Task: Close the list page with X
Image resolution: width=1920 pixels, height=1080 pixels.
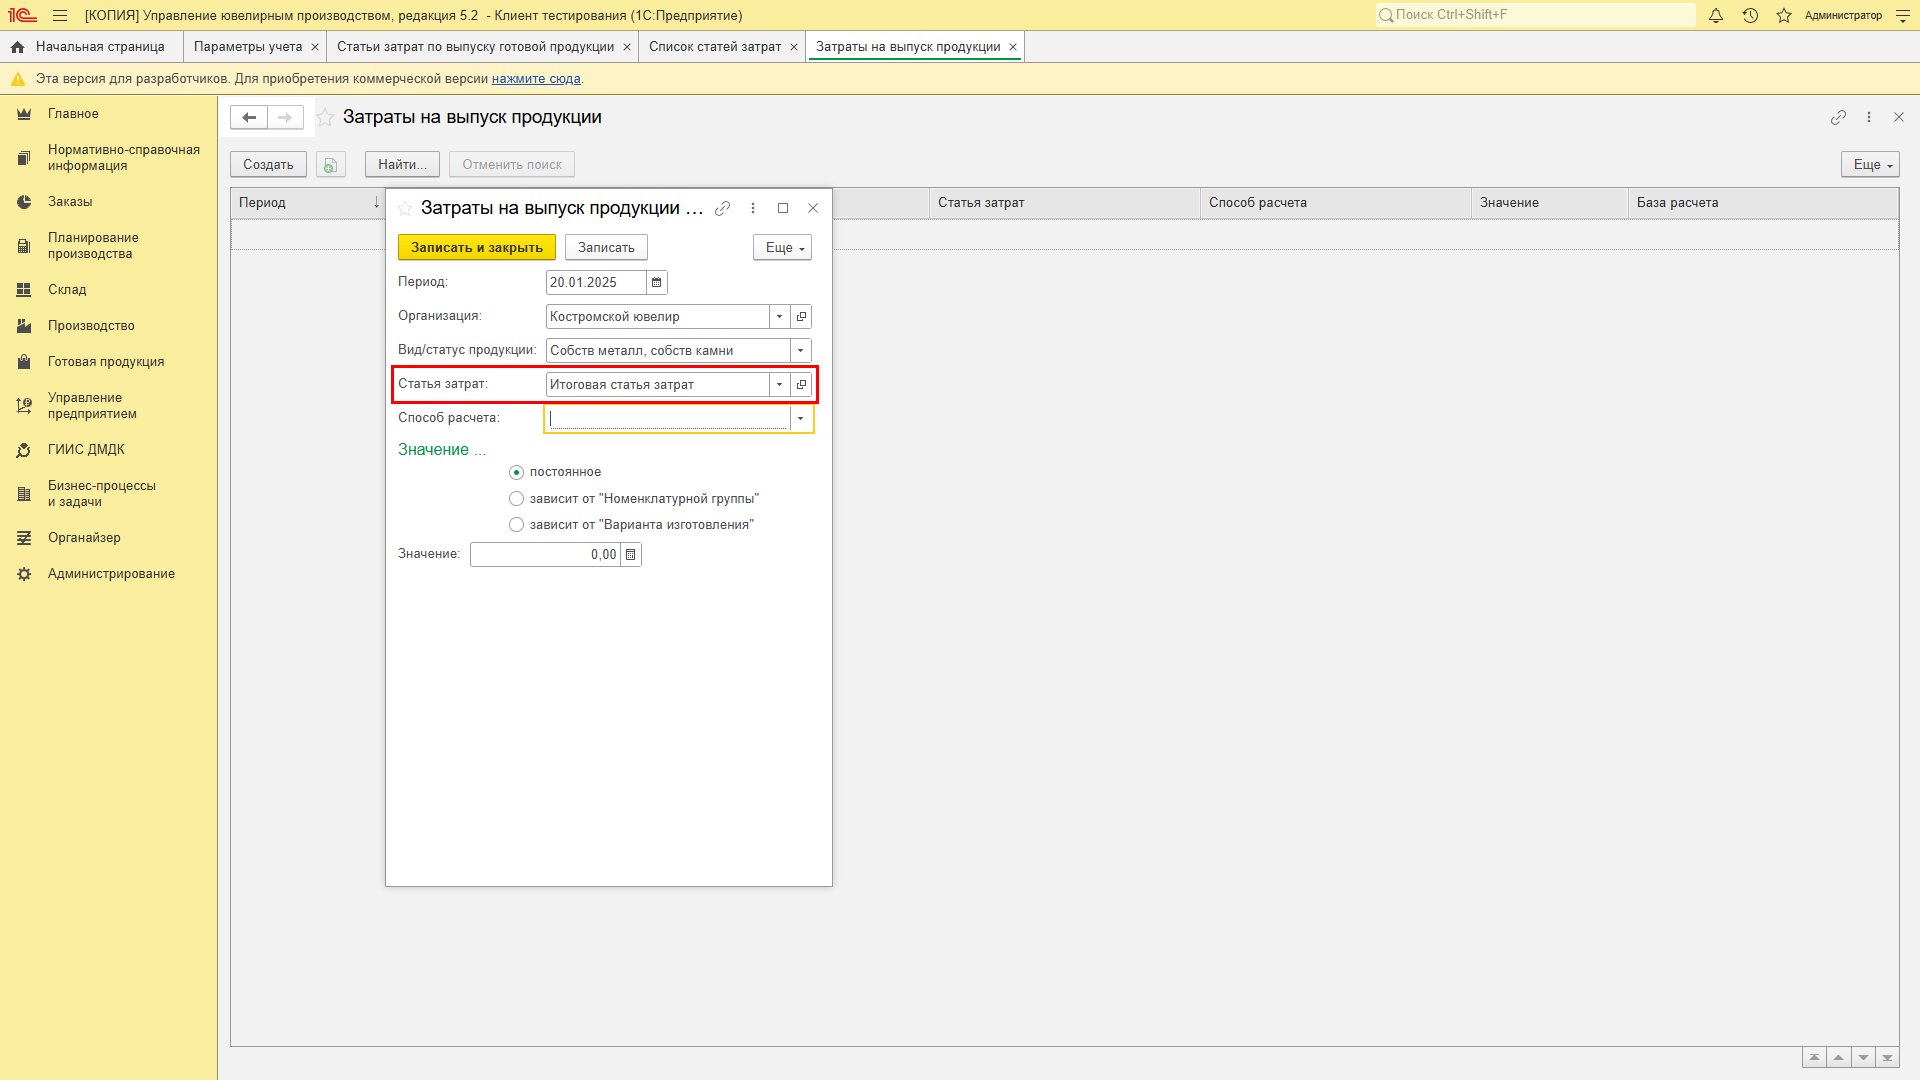Action: (1899, 118)
